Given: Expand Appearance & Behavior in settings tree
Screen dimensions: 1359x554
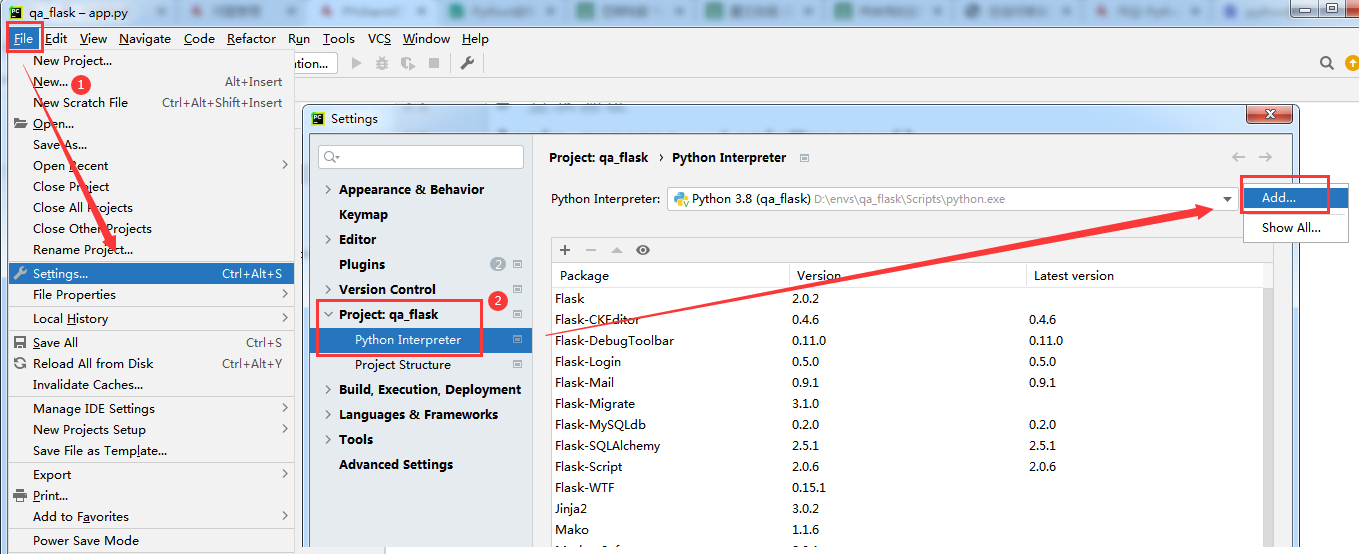Looking at the screenshot, I should point(328,189).
